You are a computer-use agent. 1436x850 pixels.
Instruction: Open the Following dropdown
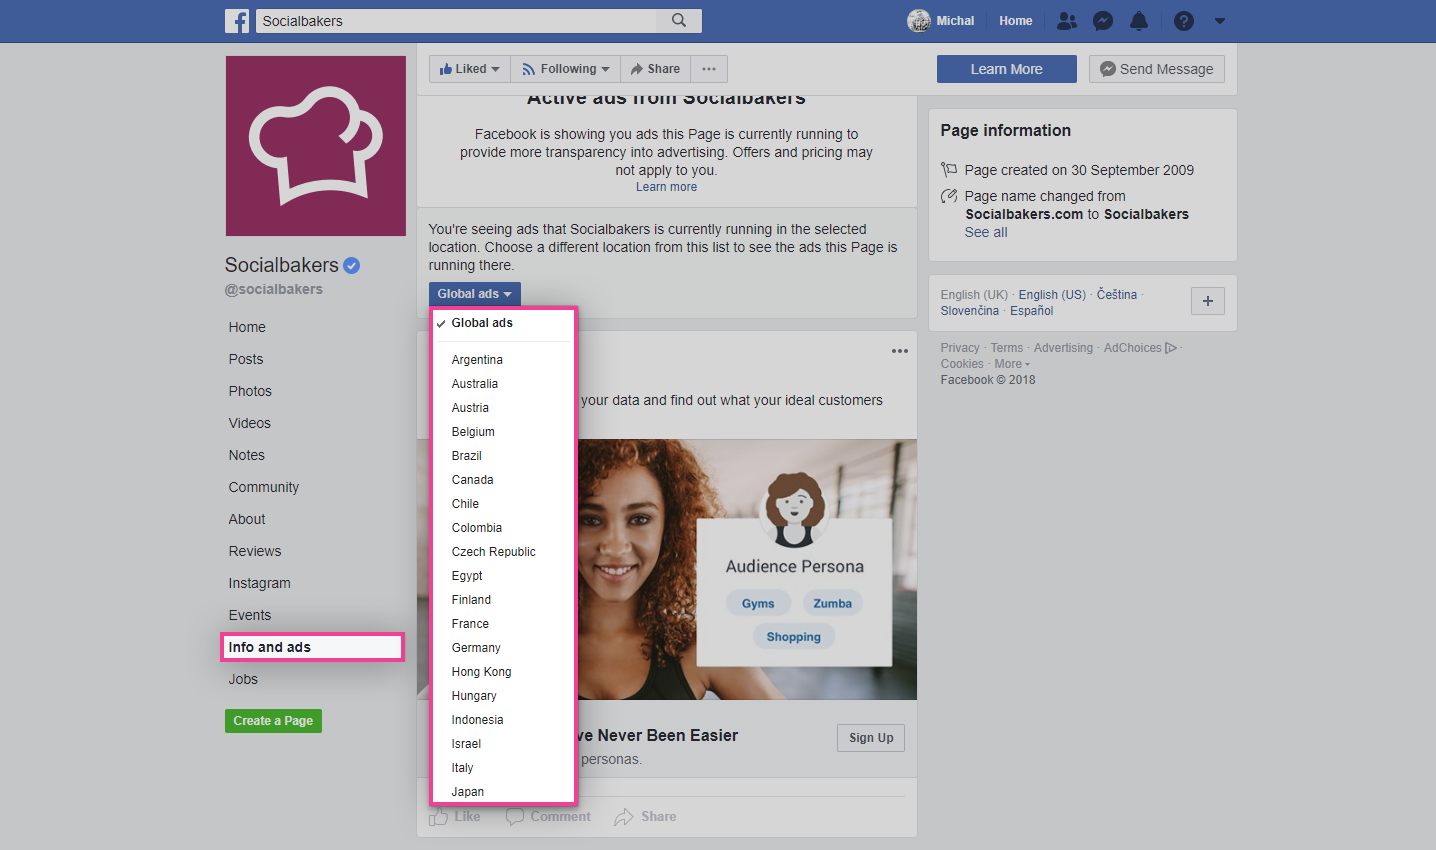tap(566, 69)
